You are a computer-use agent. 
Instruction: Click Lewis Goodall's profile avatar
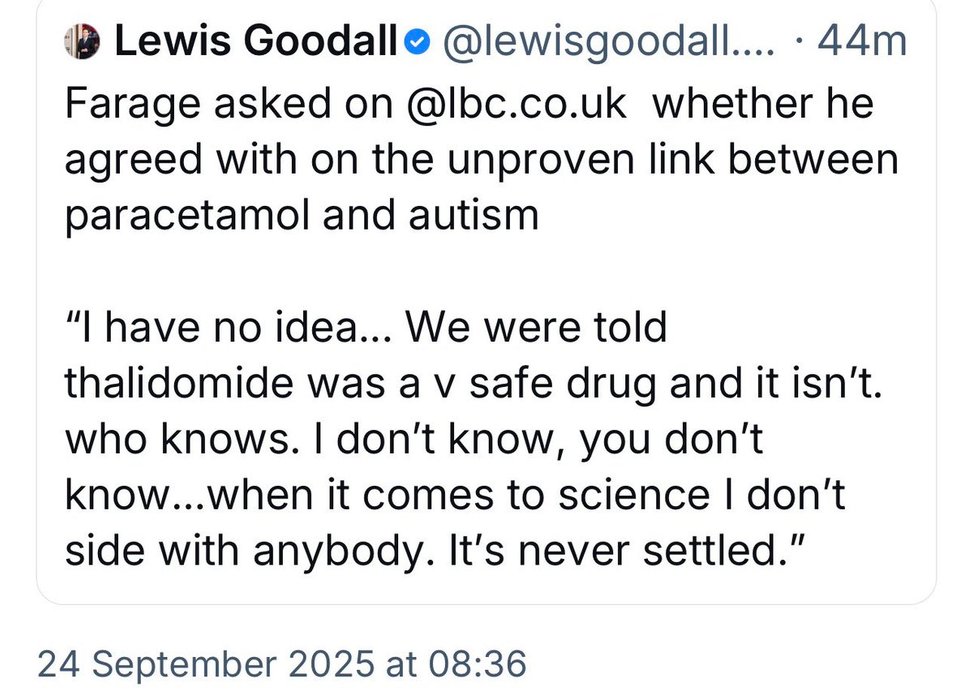(x=81, y=42)
